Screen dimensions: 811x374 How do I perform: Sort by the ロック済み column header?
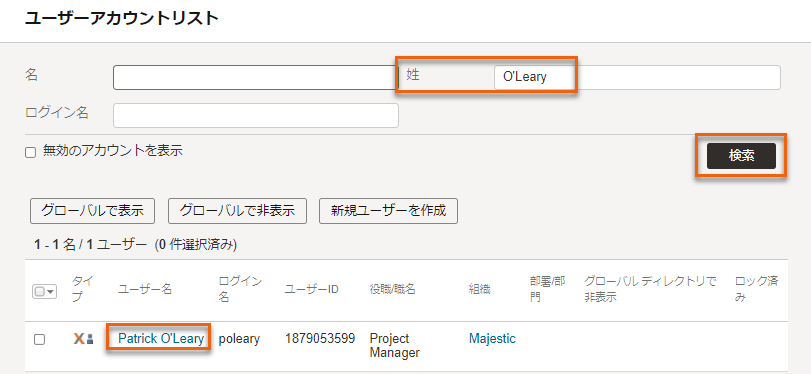pos(757,289)
